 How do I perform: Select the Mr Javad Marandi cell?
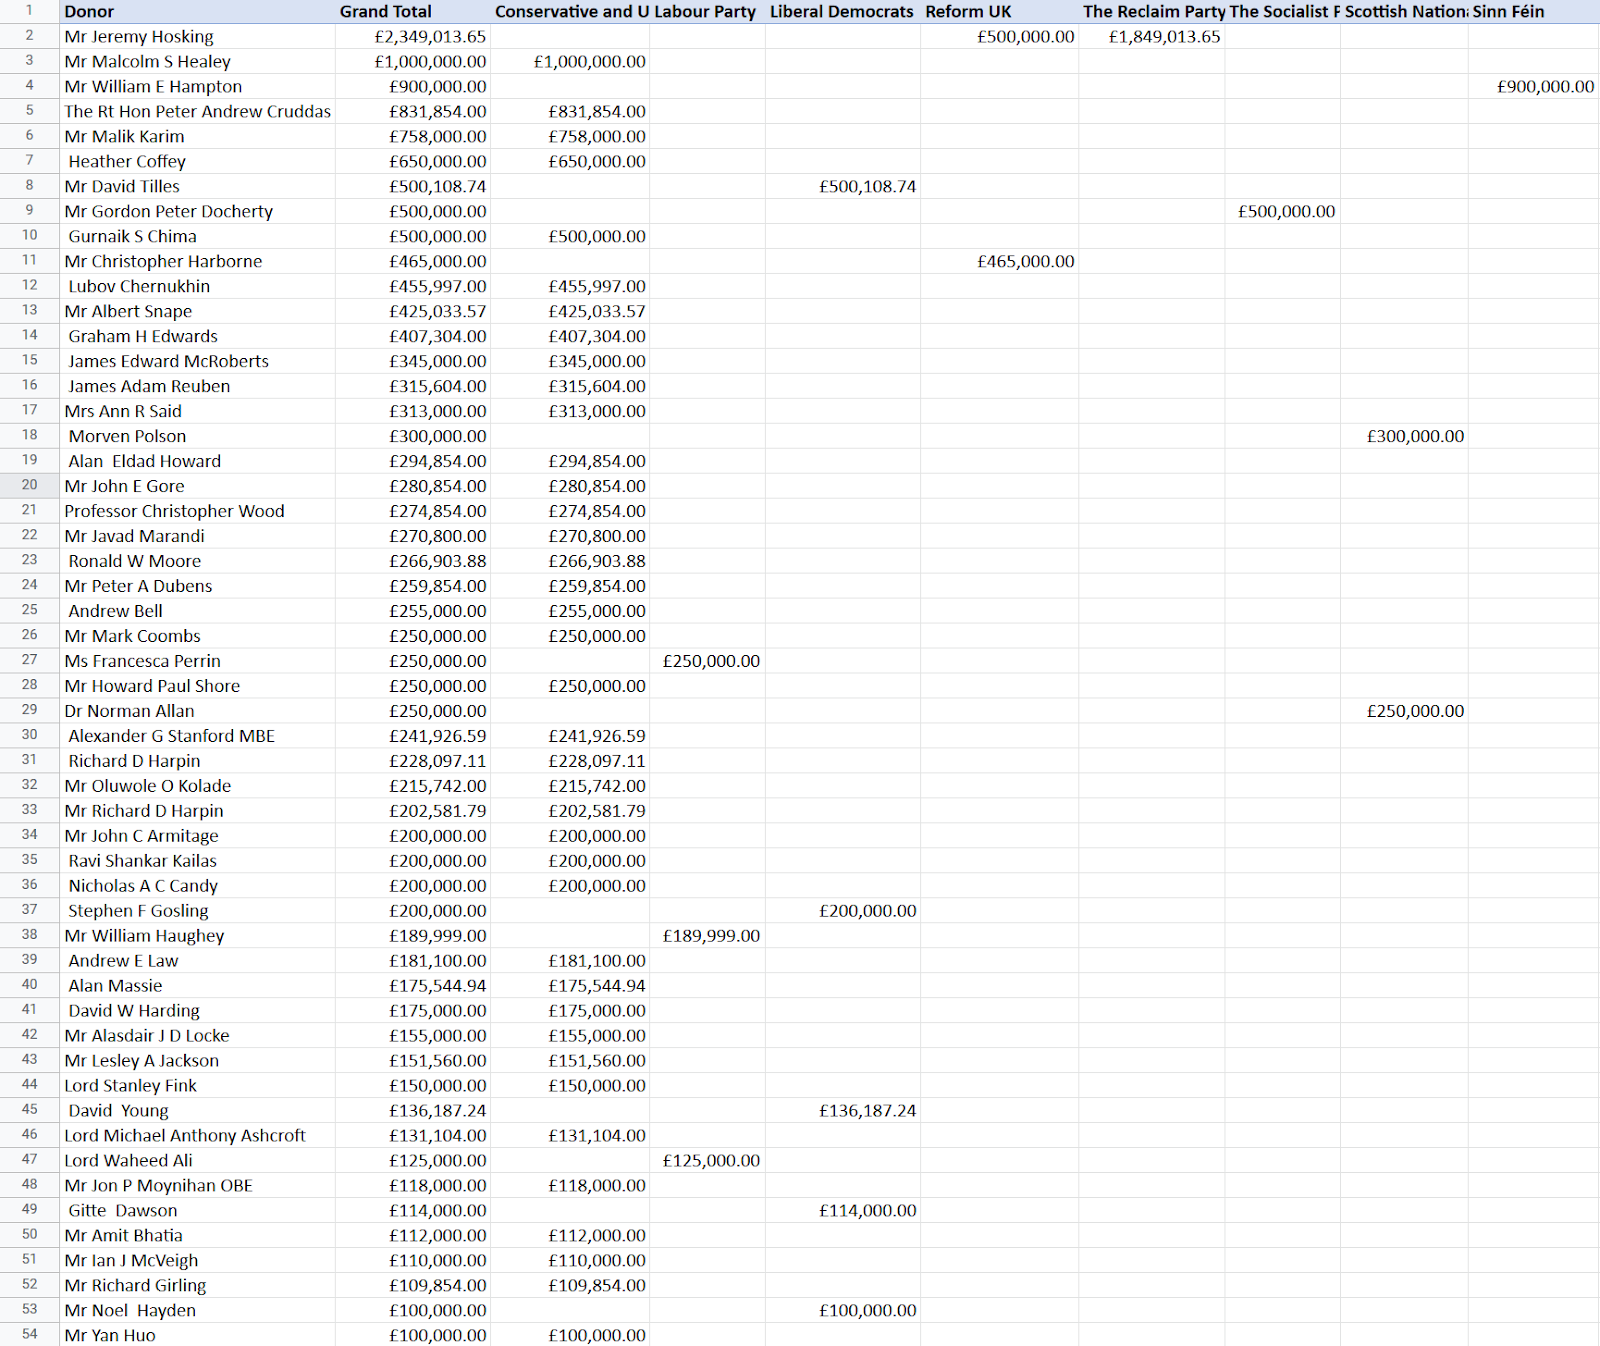(x=197, y=537)
